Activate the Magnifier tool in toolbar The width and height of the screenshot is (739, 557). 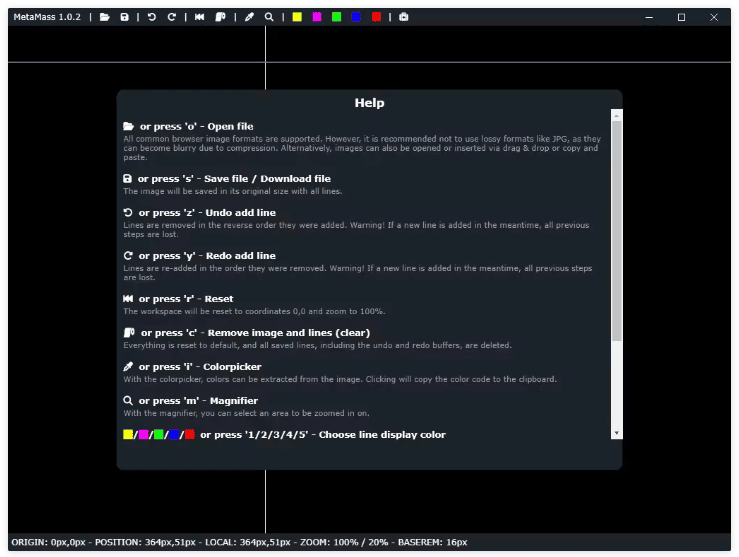click(x=269, y=17)
